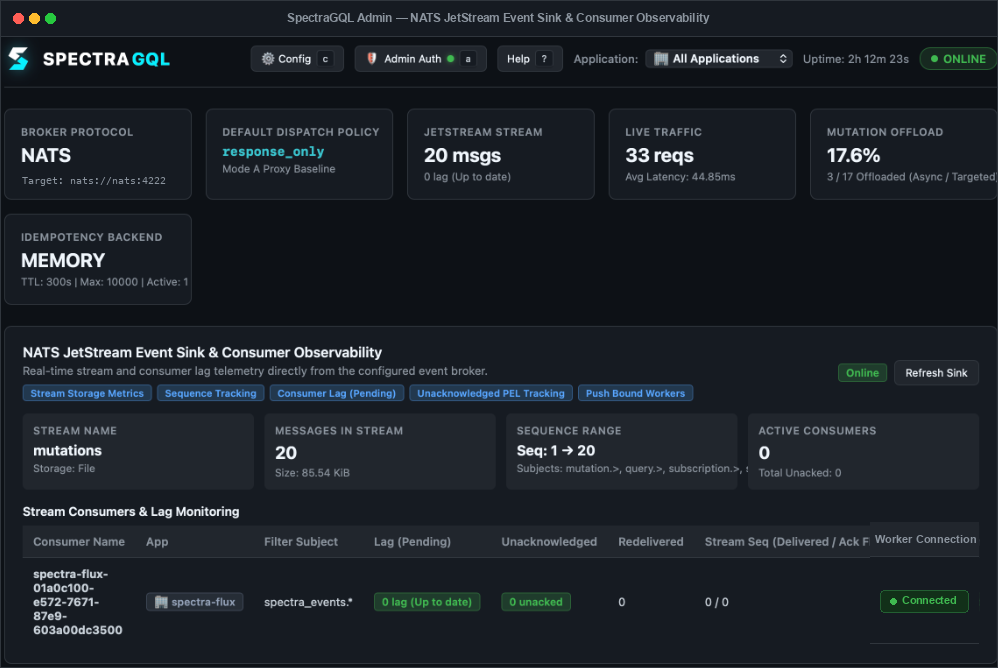This screenshot has height=668, width=998.
Task: Open the Admin Auth button
Action: click(420, 59)
